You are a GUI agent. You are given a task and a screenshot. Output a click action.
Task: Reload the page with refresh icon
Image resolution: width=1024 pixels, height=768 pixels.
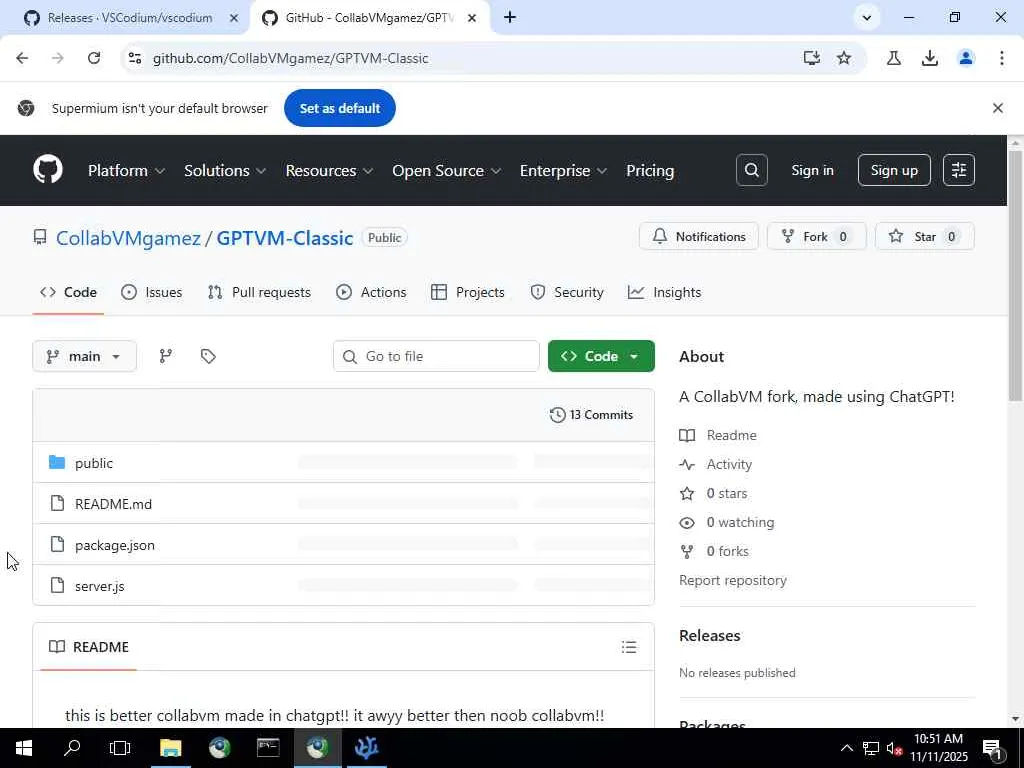click(94, 58)
